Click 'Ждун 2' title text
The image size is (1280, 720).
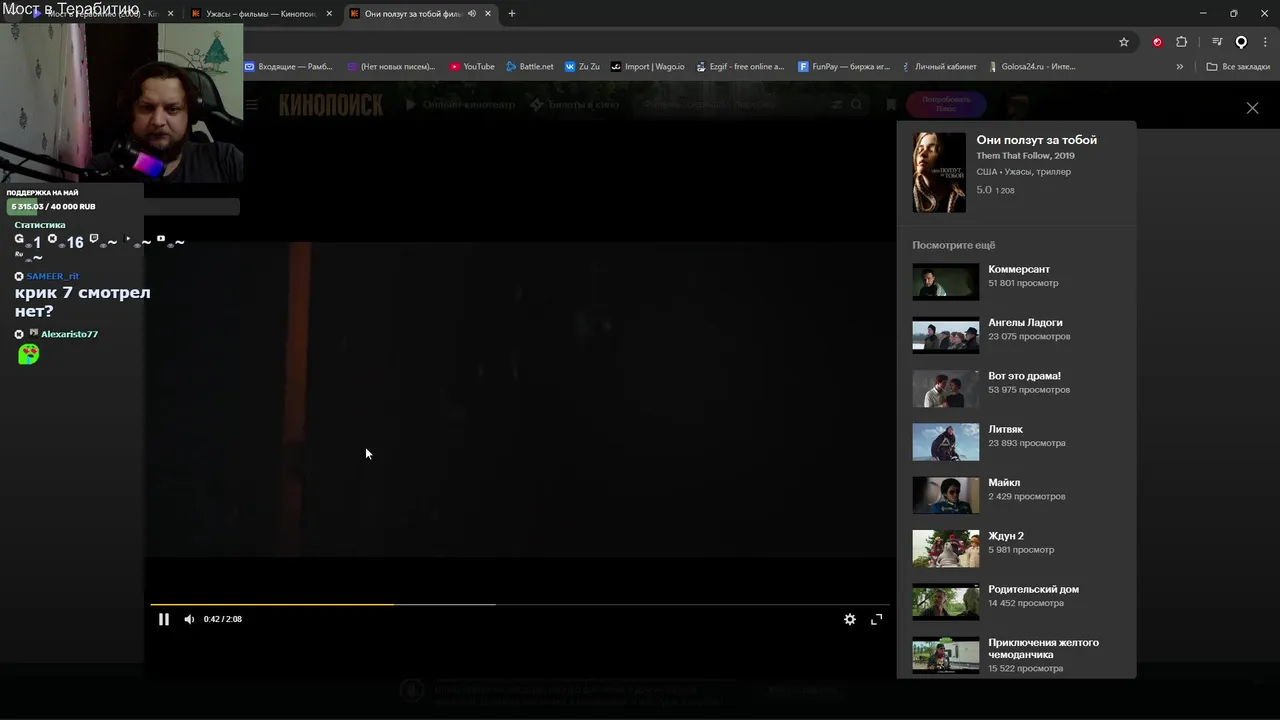coord(1006,536)
